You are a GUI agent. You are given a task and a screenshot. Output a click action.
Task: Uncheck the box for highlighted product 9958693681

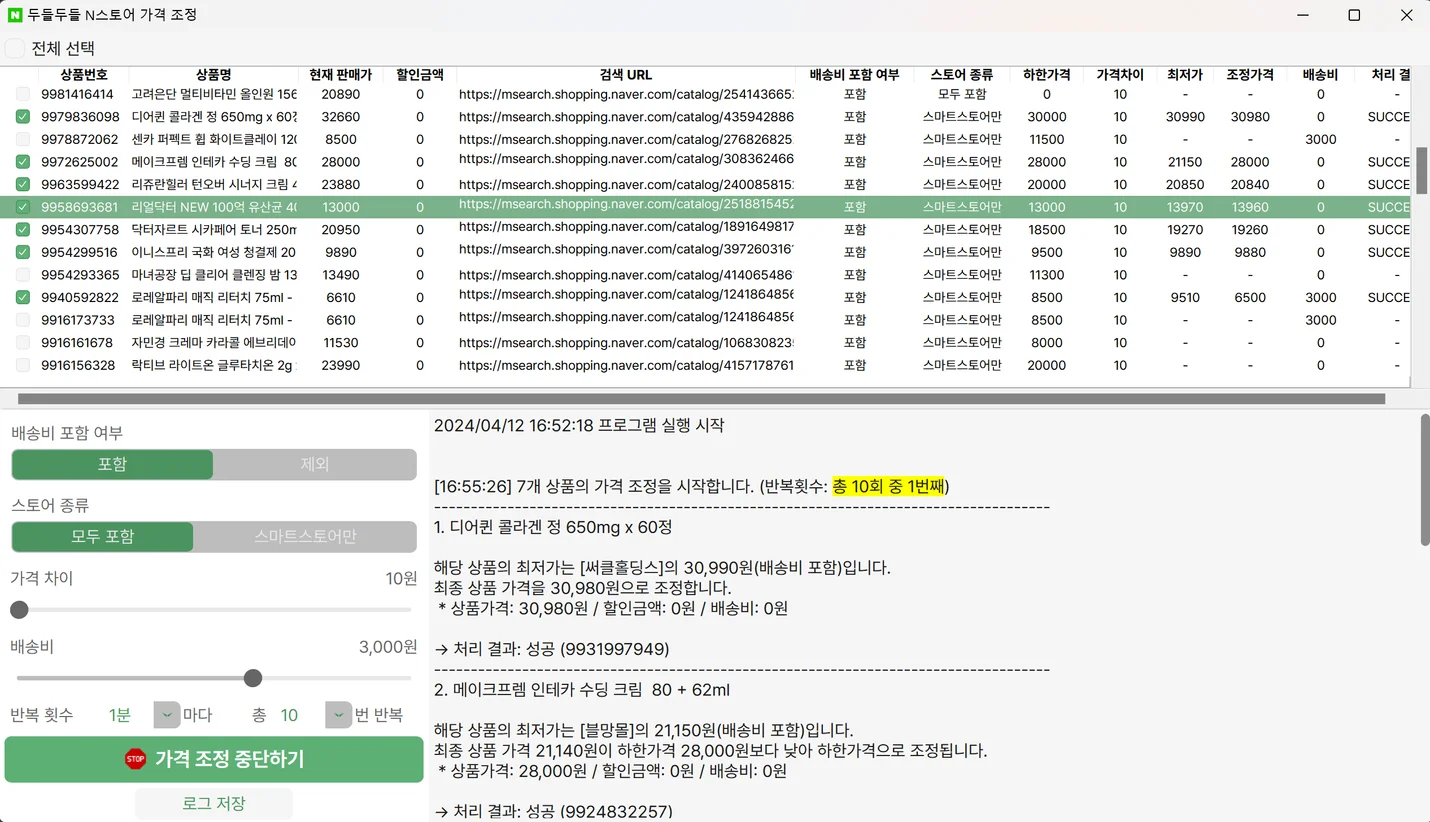[22, 207]
